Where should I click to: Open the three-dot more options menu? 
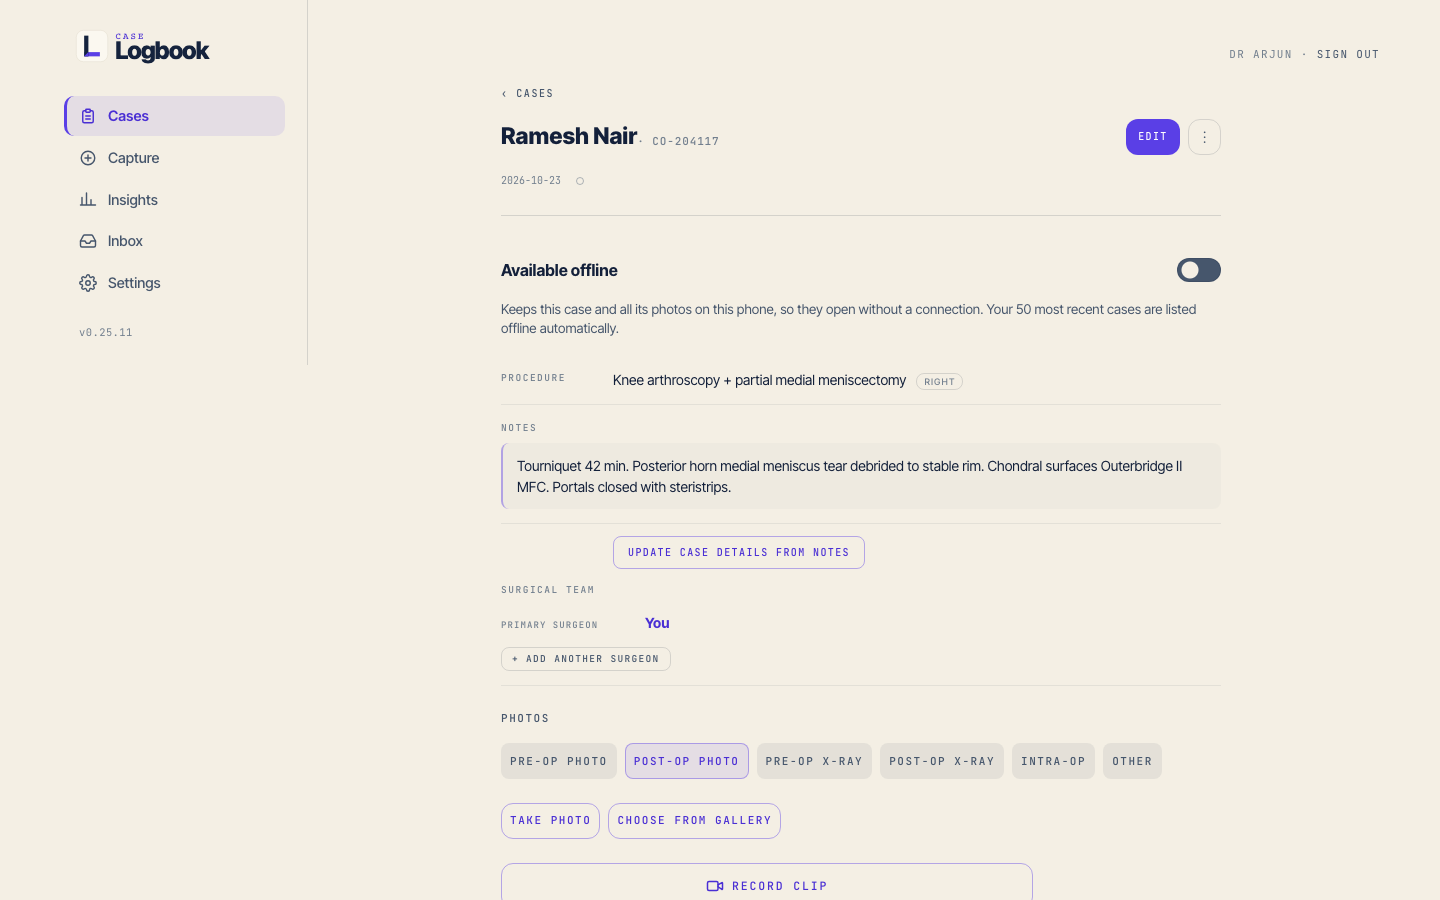point(1204,137)
